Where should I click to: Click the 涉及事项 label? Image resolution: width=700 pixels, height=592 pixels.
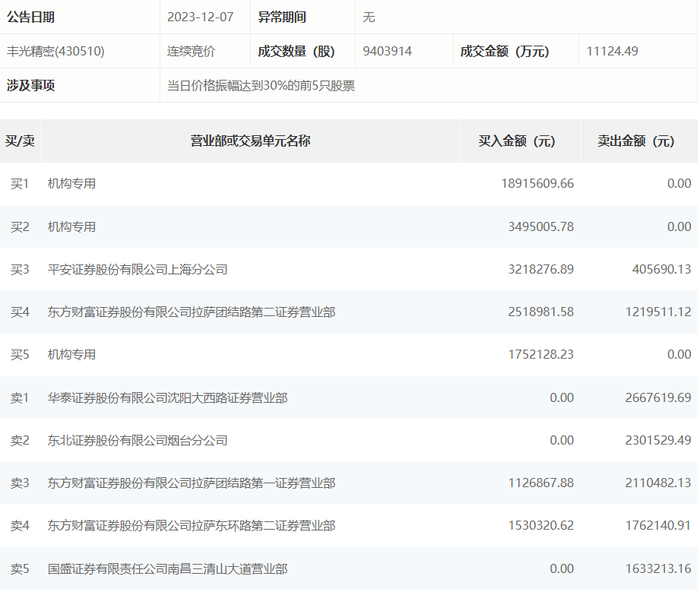click(31, 85)
